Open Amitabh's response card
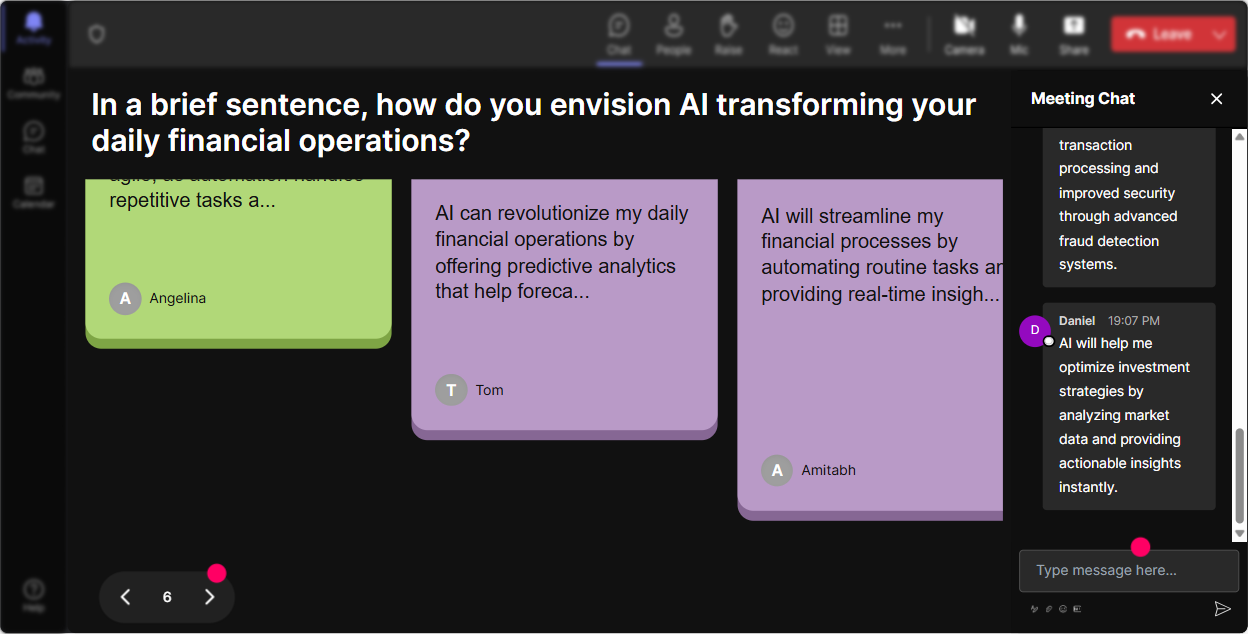Screen dimensions: 1248x634 tap(870, 349)
